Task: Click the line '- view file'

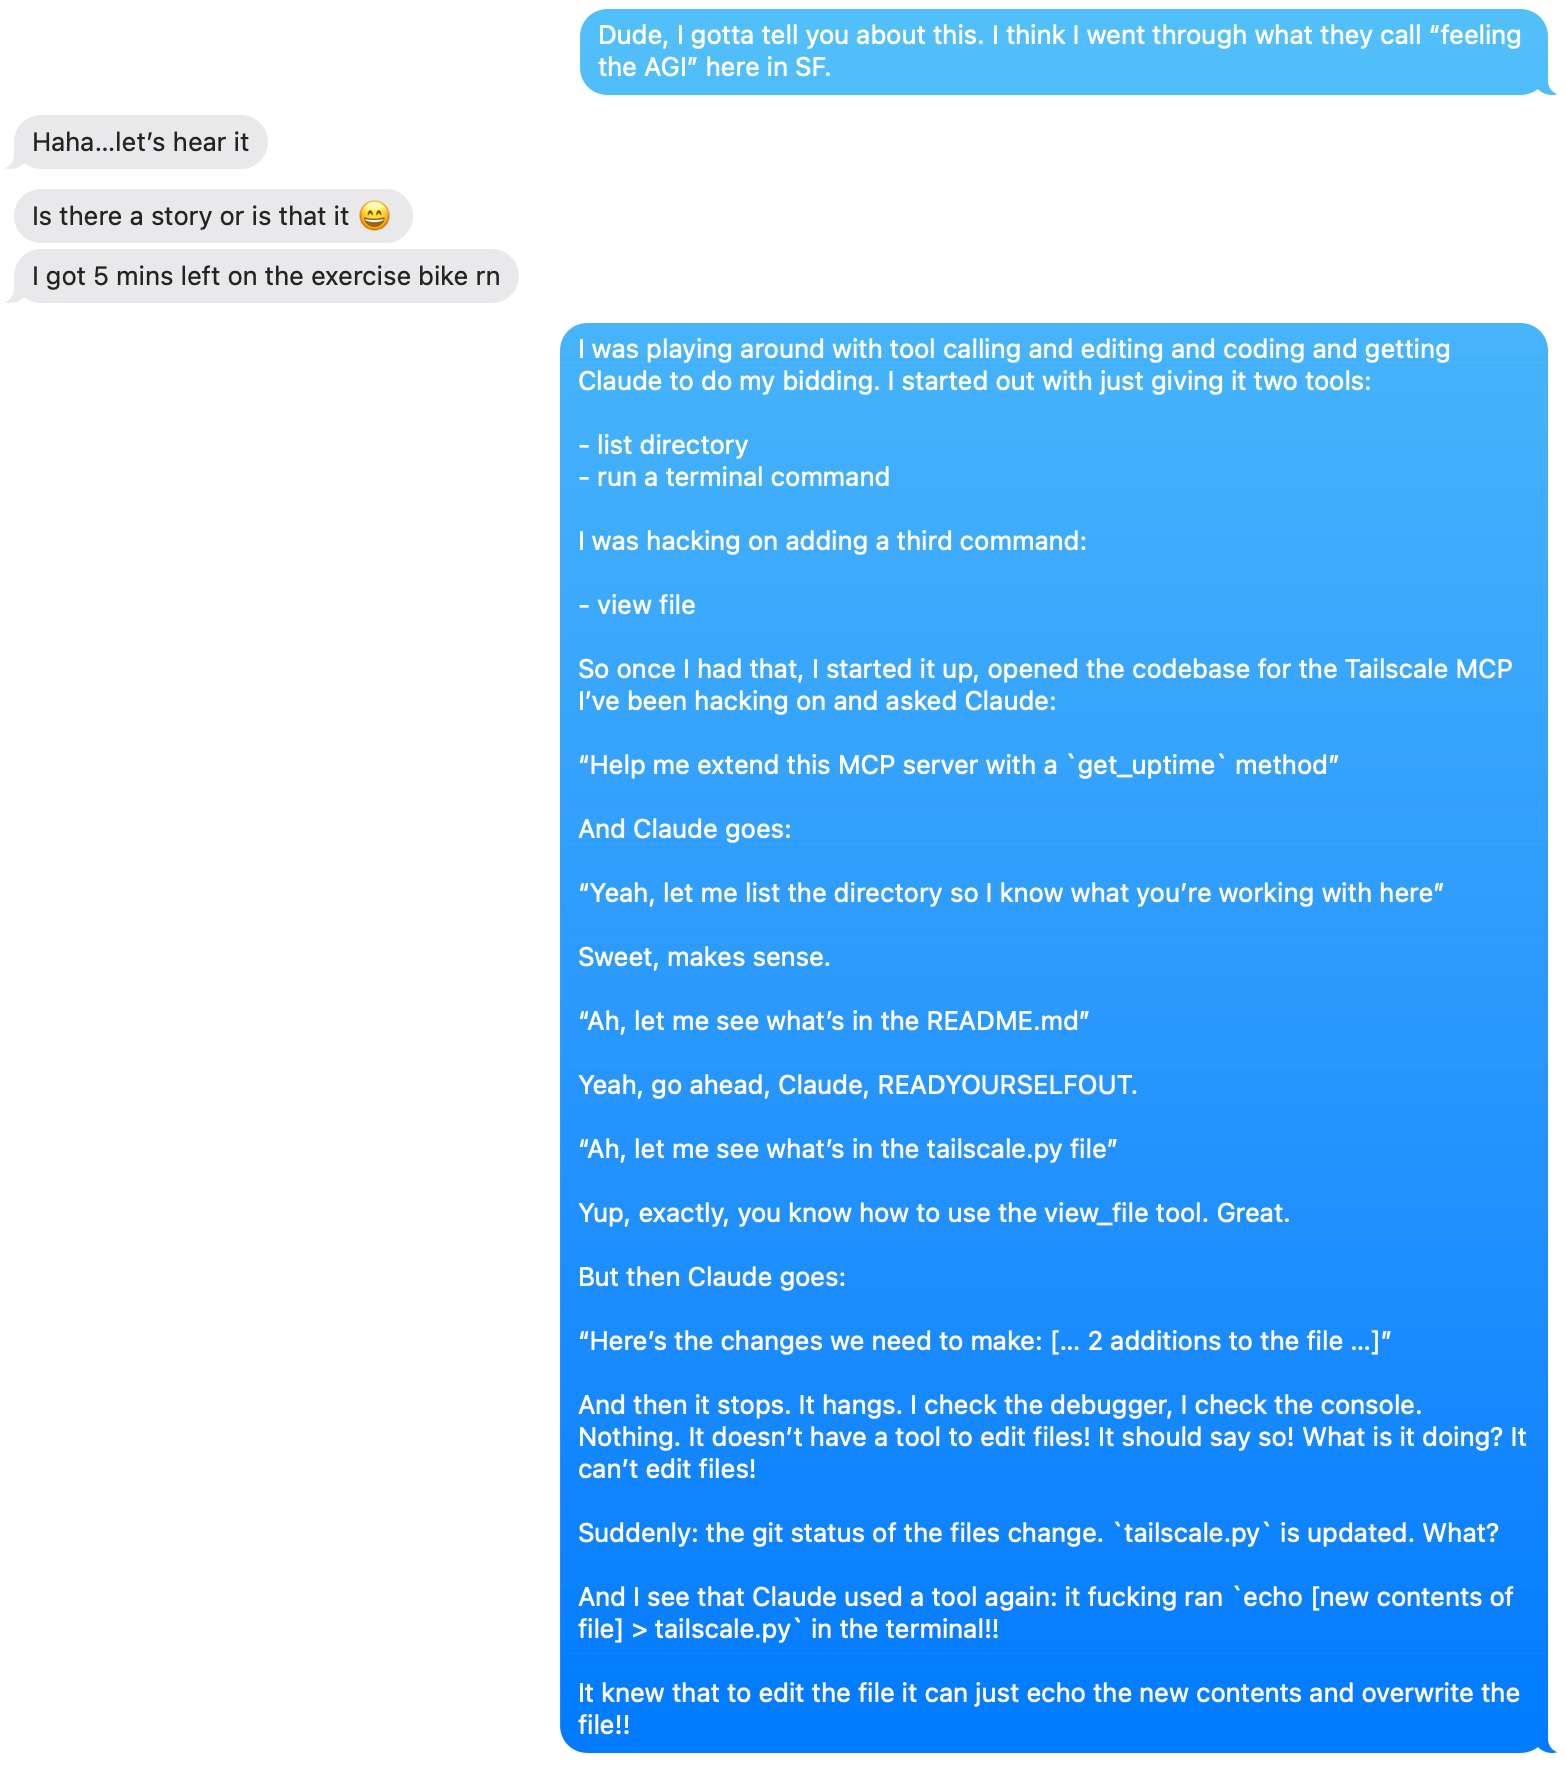Action: 637,605
